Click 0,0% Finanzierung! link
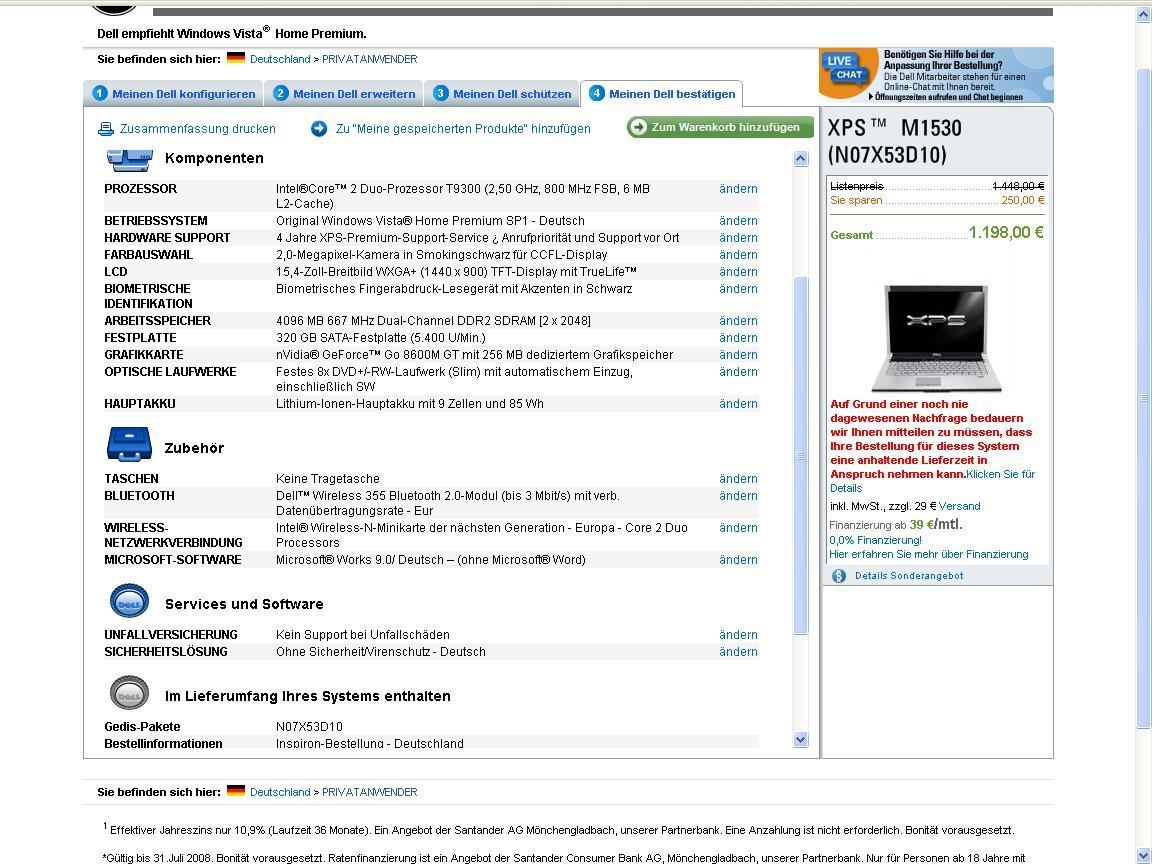 [875, 540]
